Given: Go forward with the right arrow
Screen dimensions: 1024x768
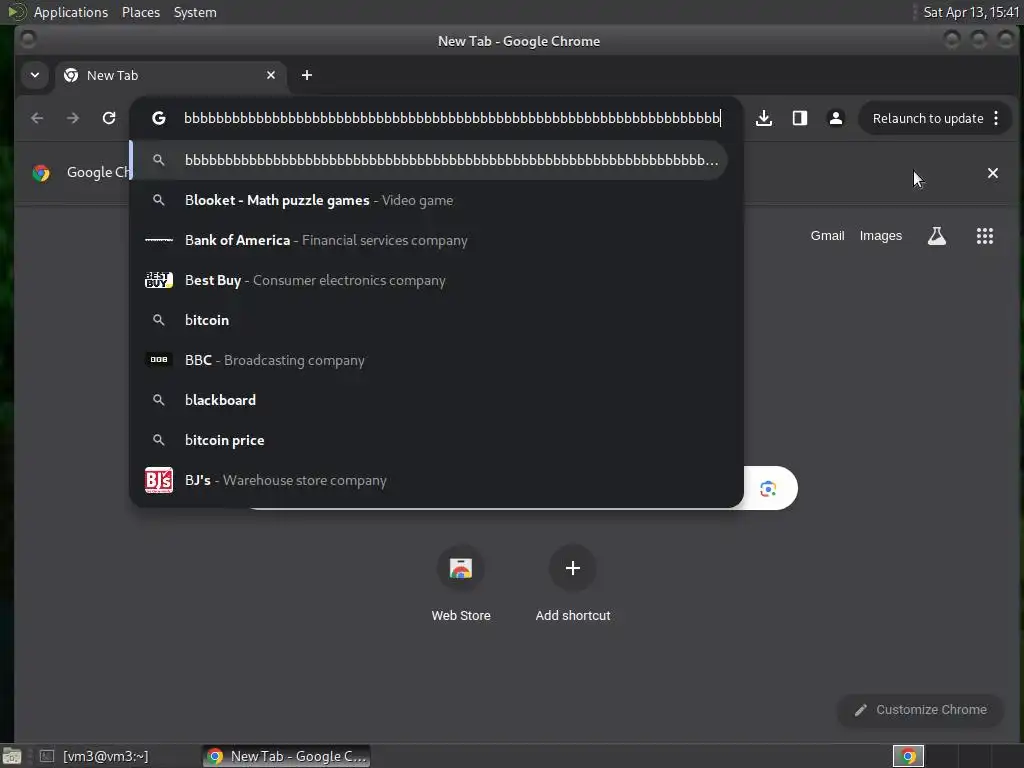Looking at the screenshot, I should pyautogui.click(x=73, y=118).
